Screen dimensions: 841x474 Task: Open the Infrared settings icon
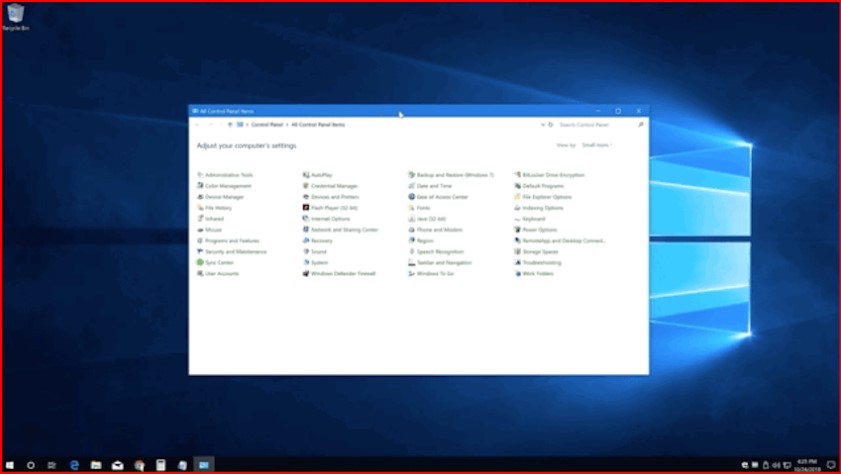point(200,219)
